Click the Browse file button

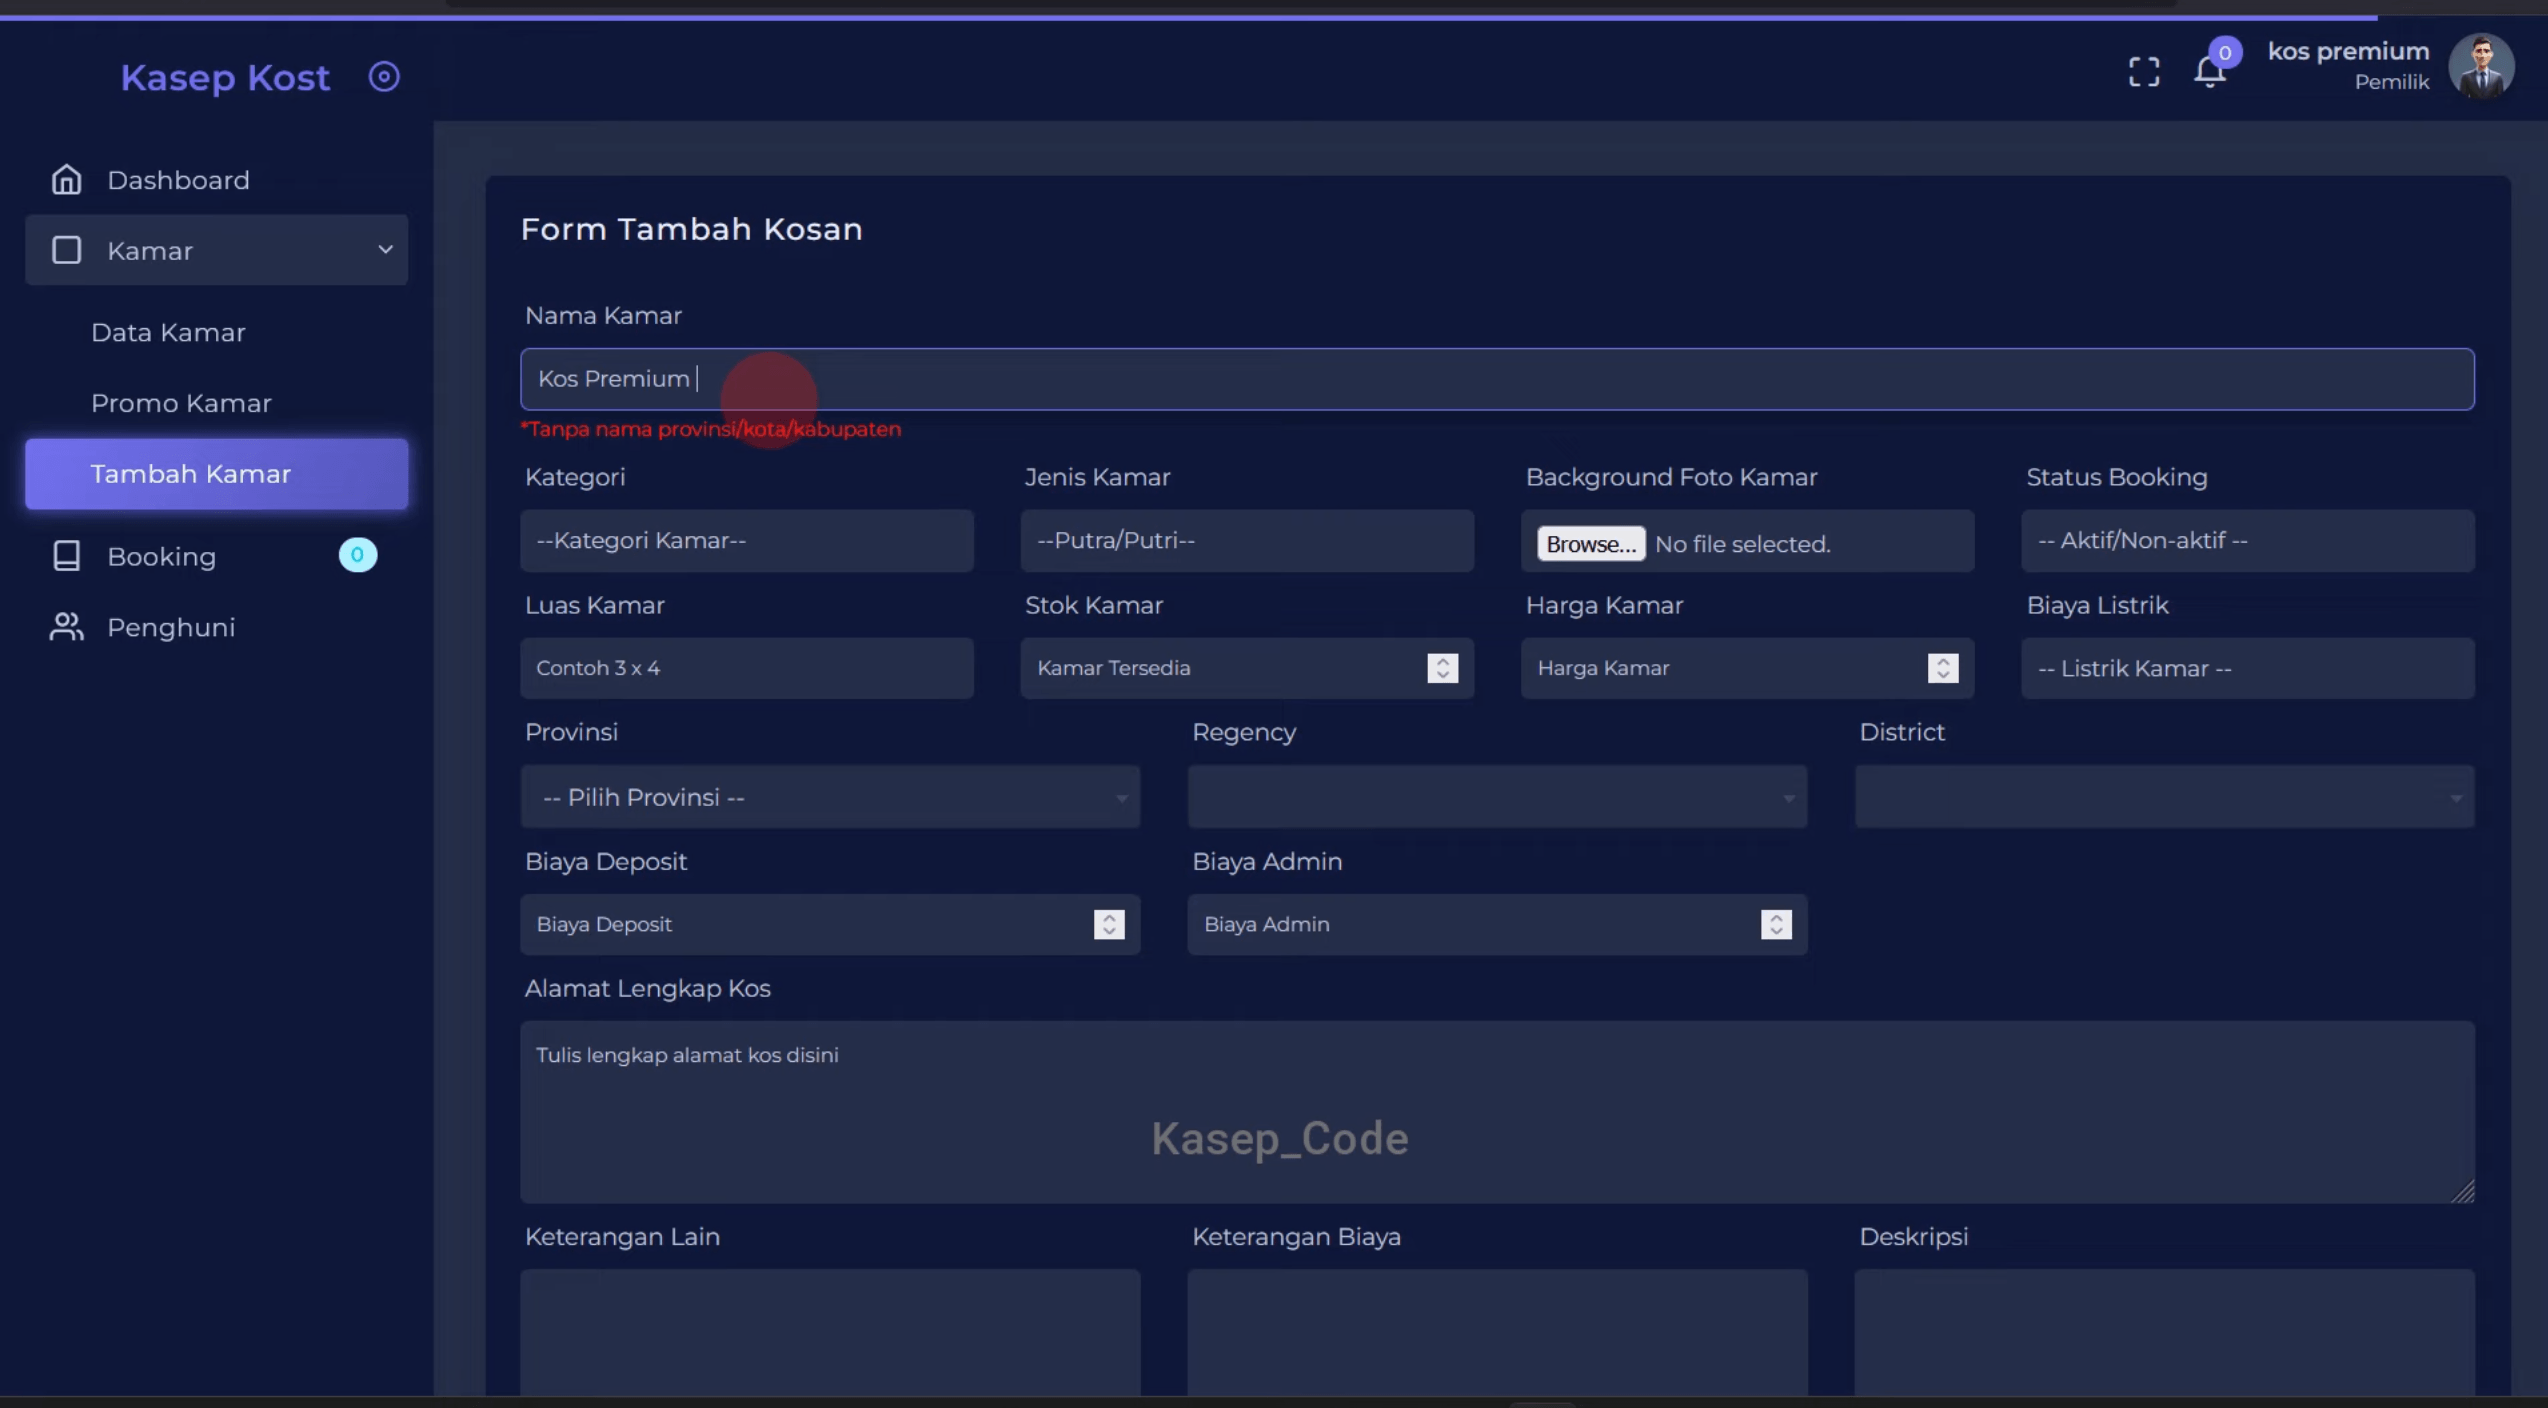click(x=1590, y=544)
